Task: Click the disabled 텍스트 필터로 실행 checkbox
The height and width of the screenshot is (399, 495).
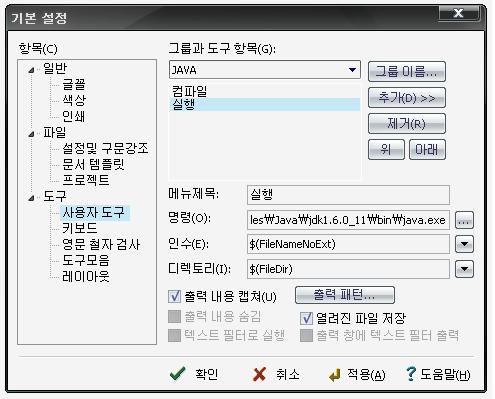Action: click(174, 335)
